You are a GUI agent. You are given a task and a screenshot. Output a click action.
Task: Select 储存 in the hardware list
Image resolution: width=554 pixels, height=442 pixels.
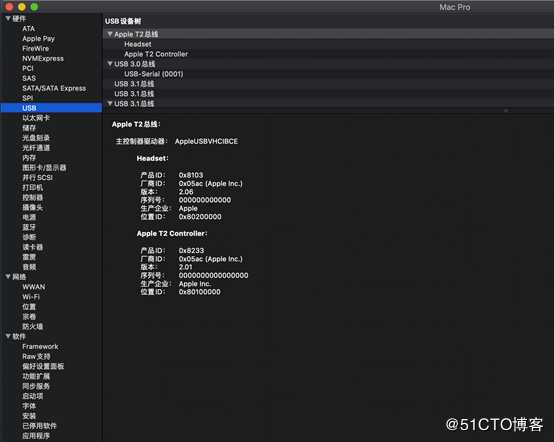pos(29,128)
